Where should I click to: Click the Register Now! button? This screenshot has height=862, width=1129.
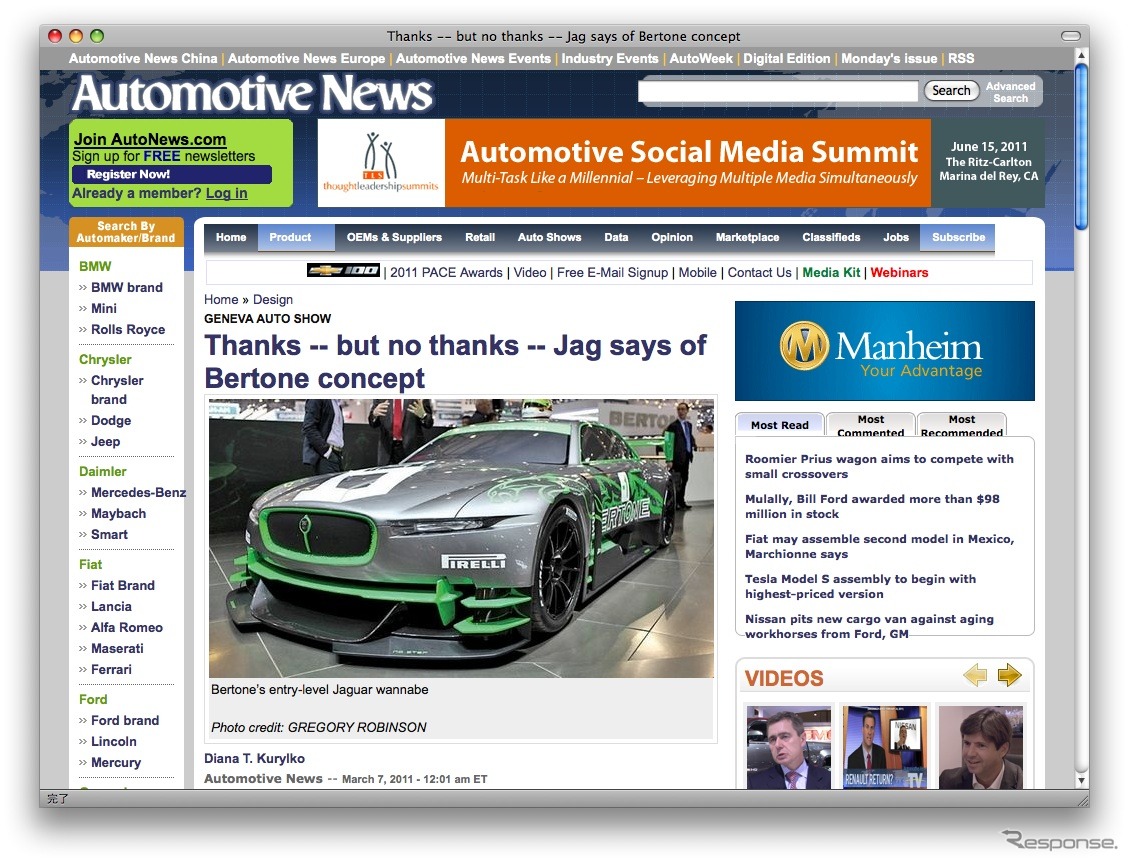pos(172,174)
